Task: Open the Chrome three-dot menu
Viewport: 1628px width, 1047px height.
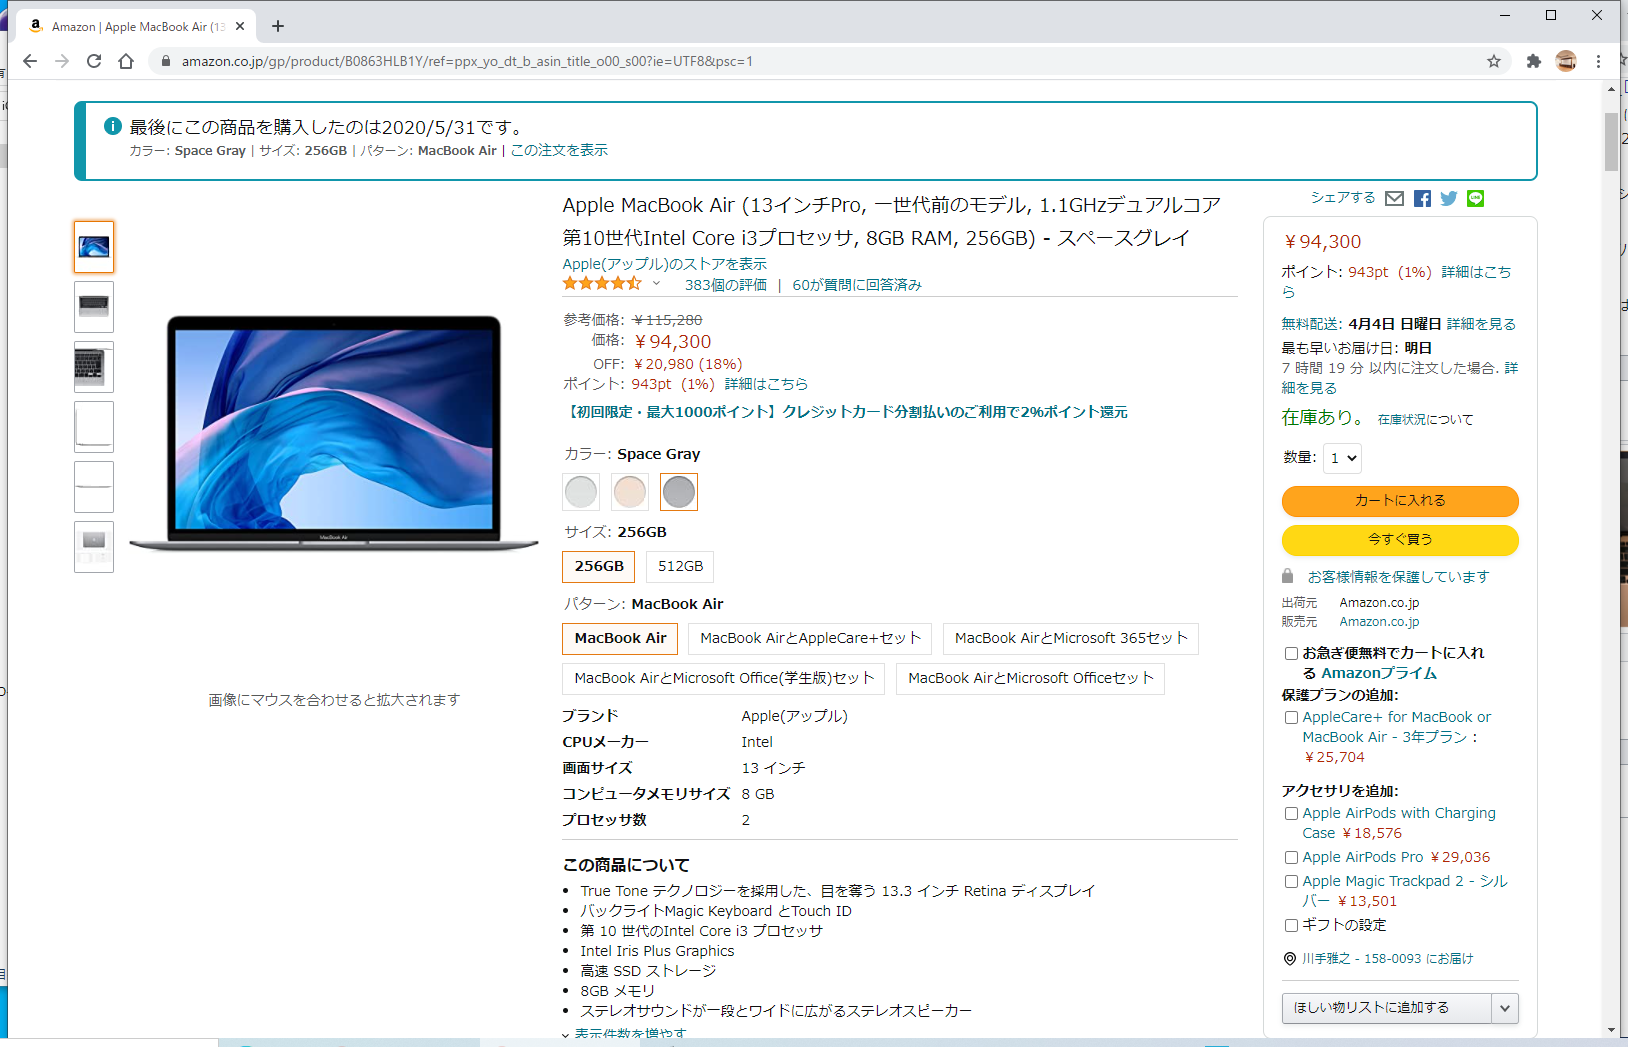Action: point(1599,61)
